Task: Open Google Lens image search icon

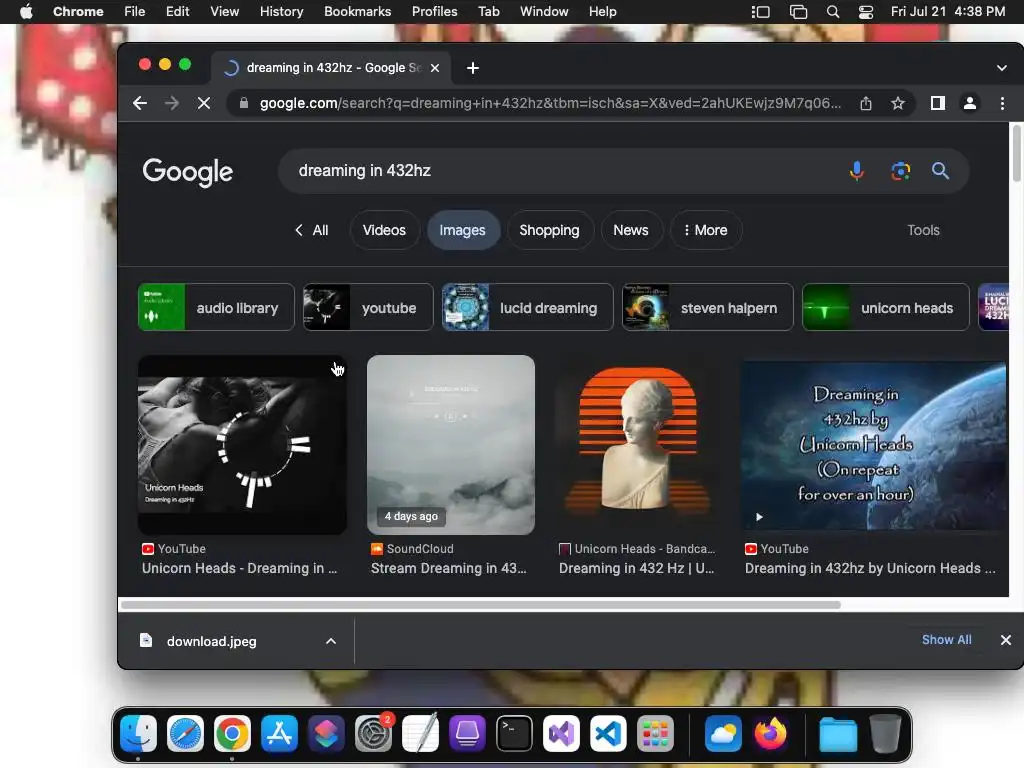Action: (901, 171)
